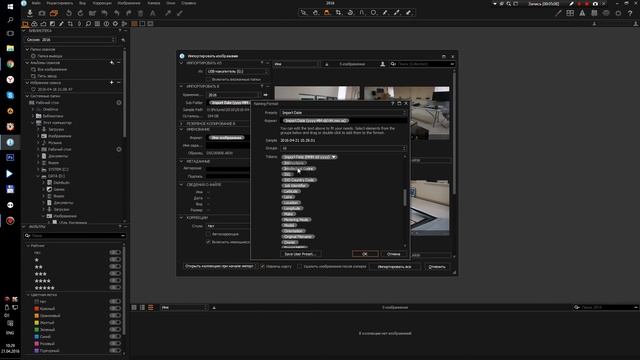Viewport: 640px width, 360px height.
Task: Select the Crop cursor tool
Action: [x=338, y=13]
